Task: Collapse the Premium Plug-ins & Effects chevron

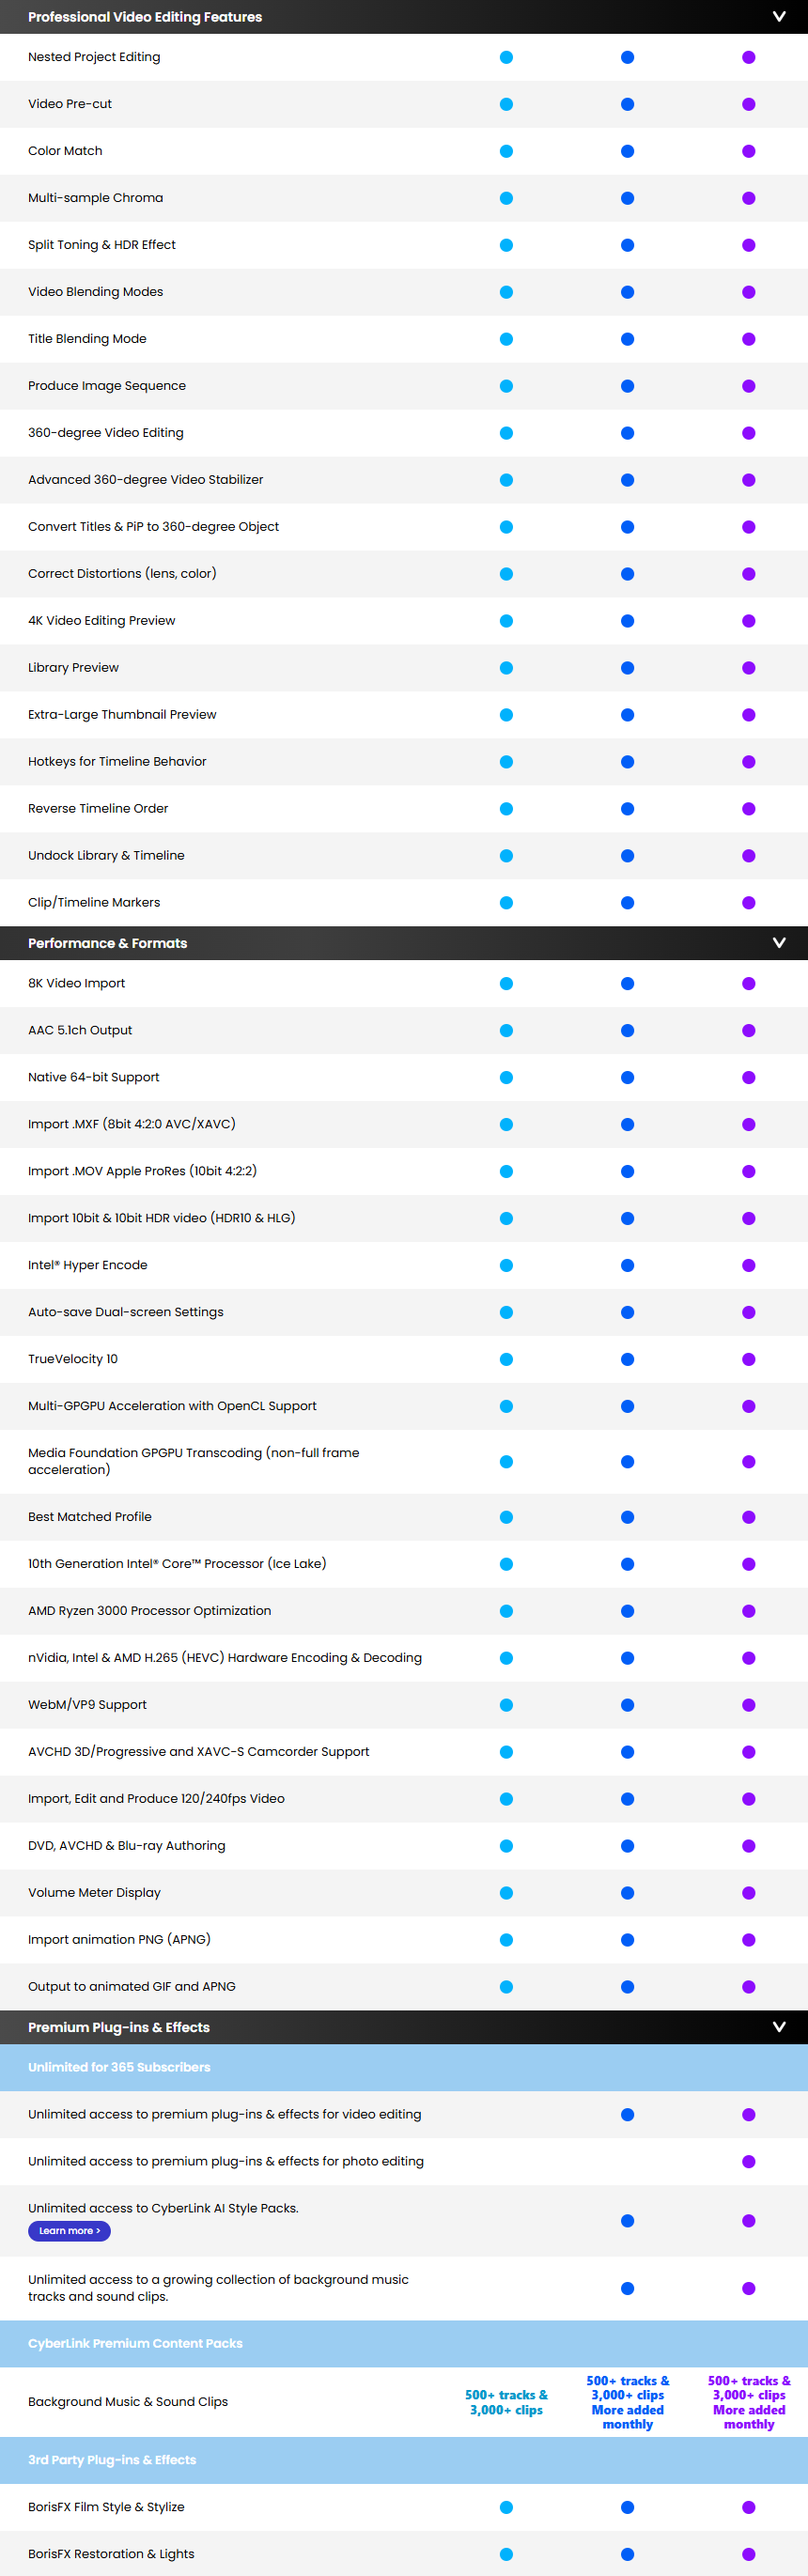Action: pyautogui.click(x=779, y=2027)
